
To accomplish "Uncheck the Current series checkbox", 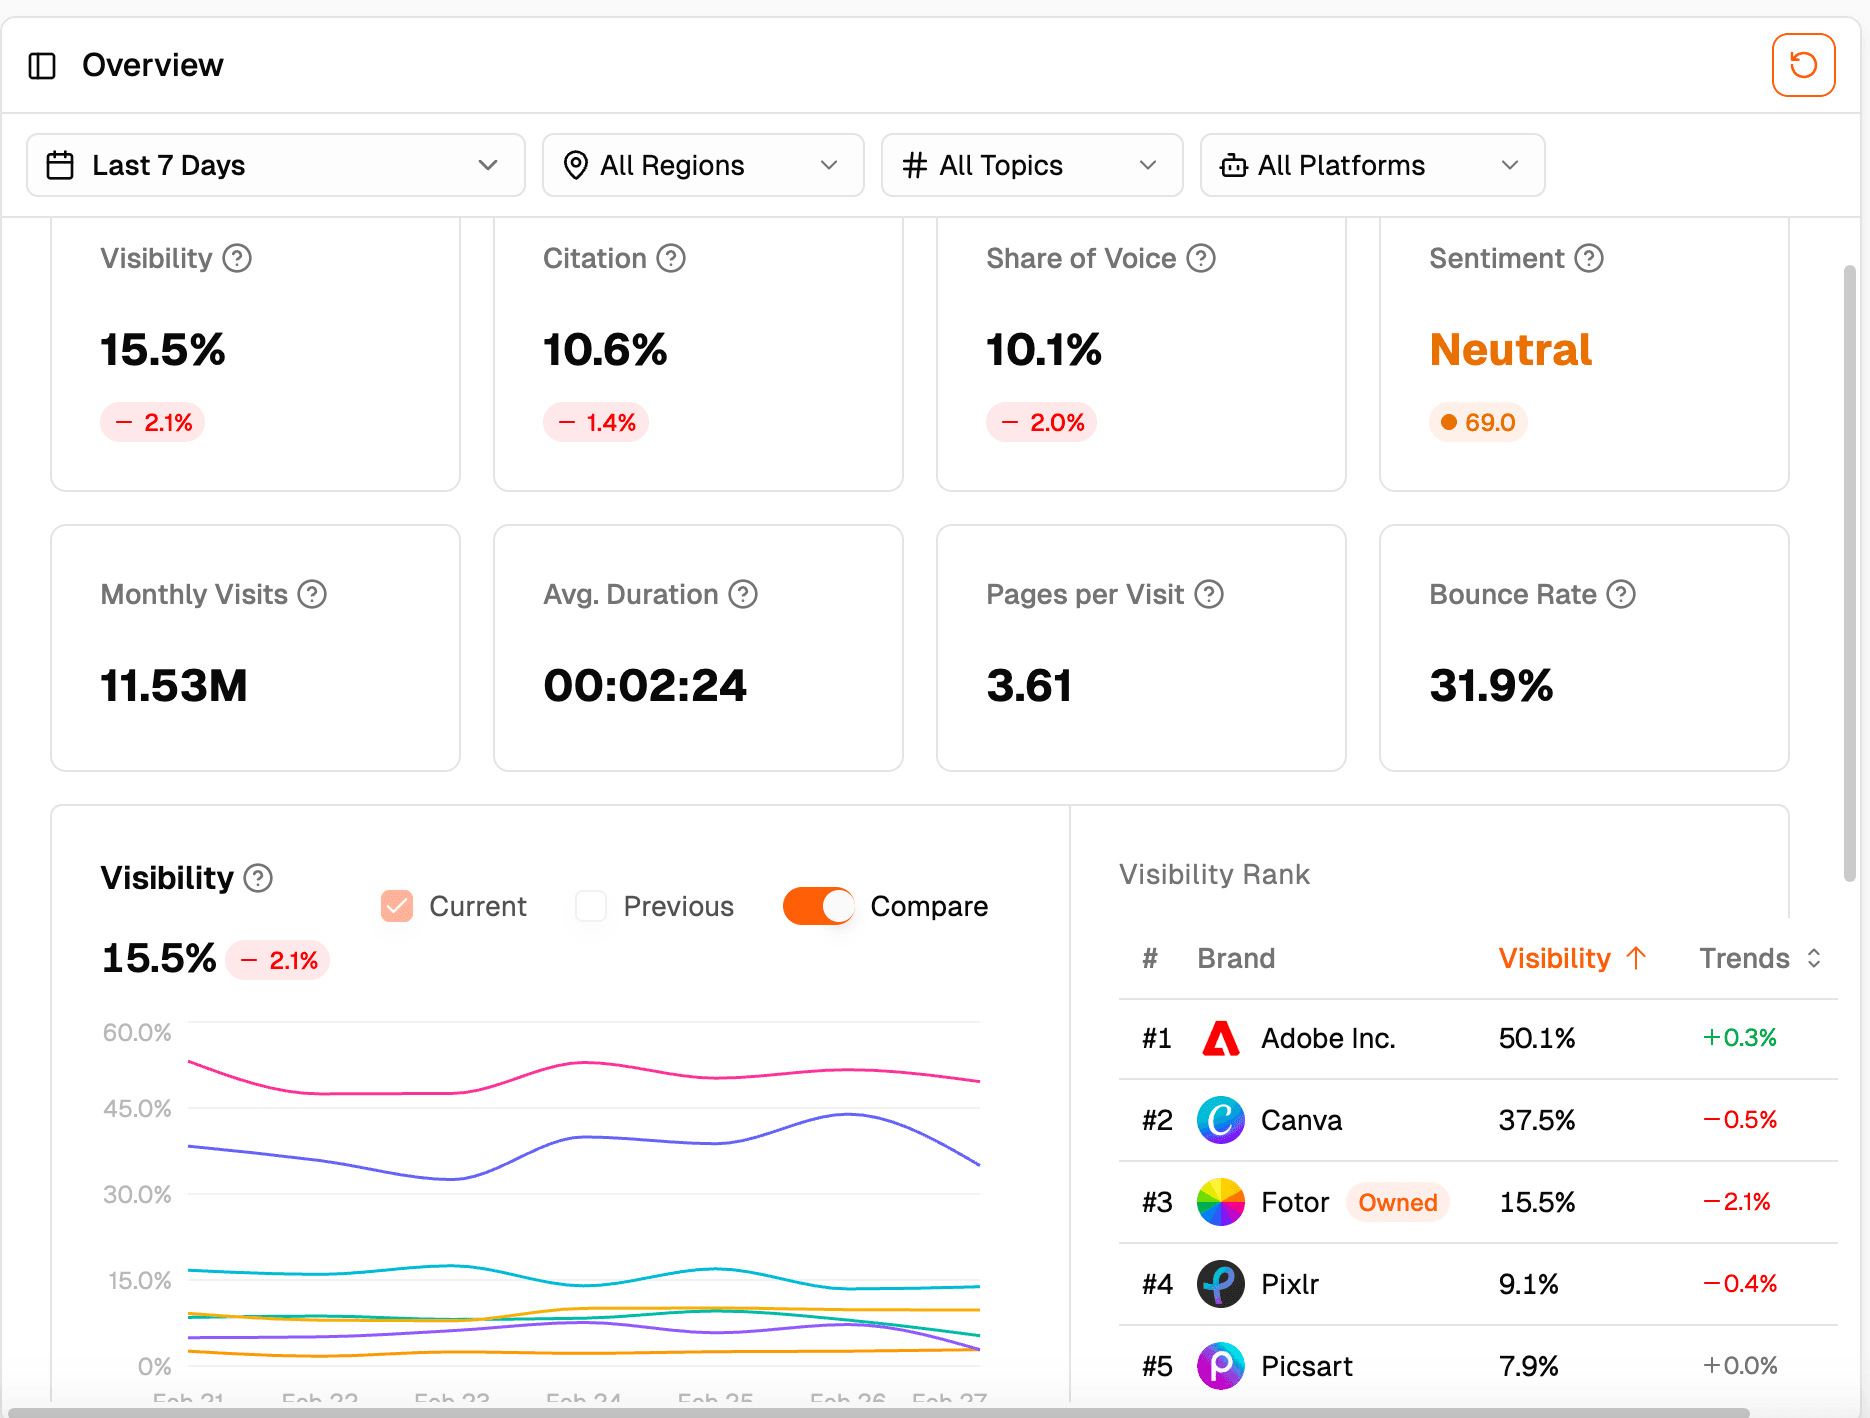I will 397,906.
